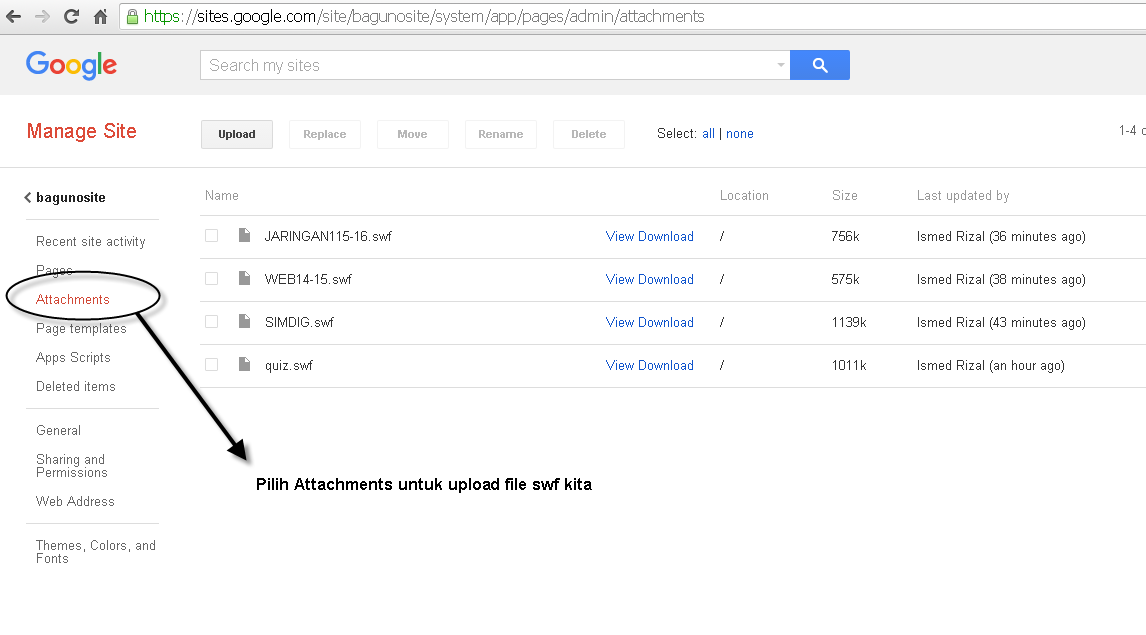Click the file icon beside quiz.swf
Screen dimensions: 1146x635
[244, 365]
